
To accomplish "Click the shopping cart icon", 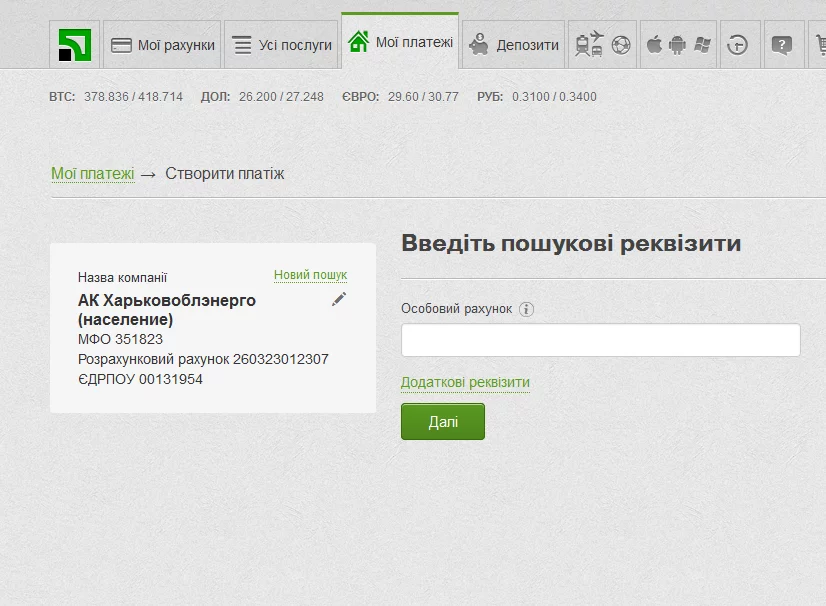I will click(821, 45).
